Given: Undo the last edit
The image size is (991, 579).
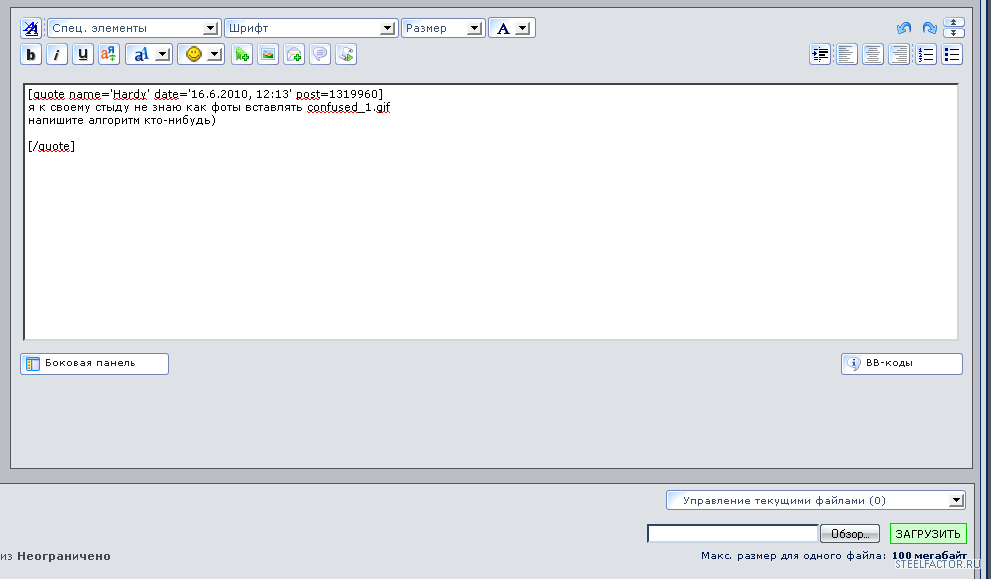Looking at the screenshot, I should [x=904, y=28].
